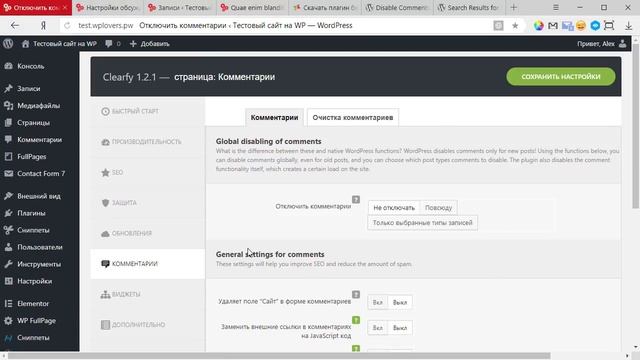Turn off 'Удаляет поле Сайт' with Выкл
The height and width of the screenshot is (360, 640).
click(x=400, y=302)
